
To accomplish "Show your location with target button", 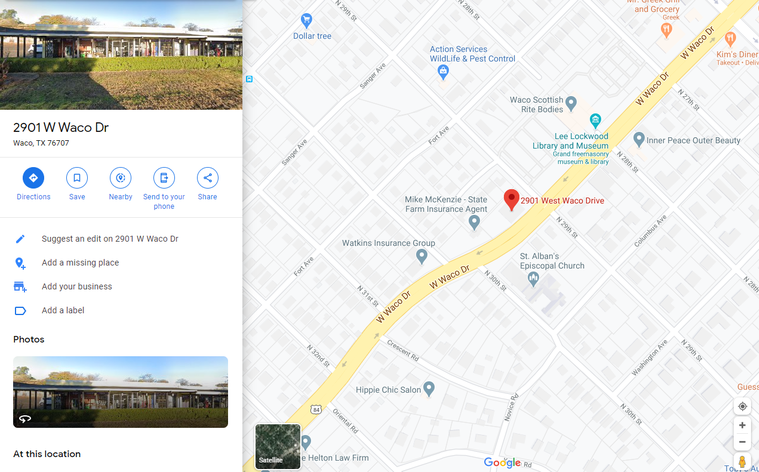I will 742,406.
